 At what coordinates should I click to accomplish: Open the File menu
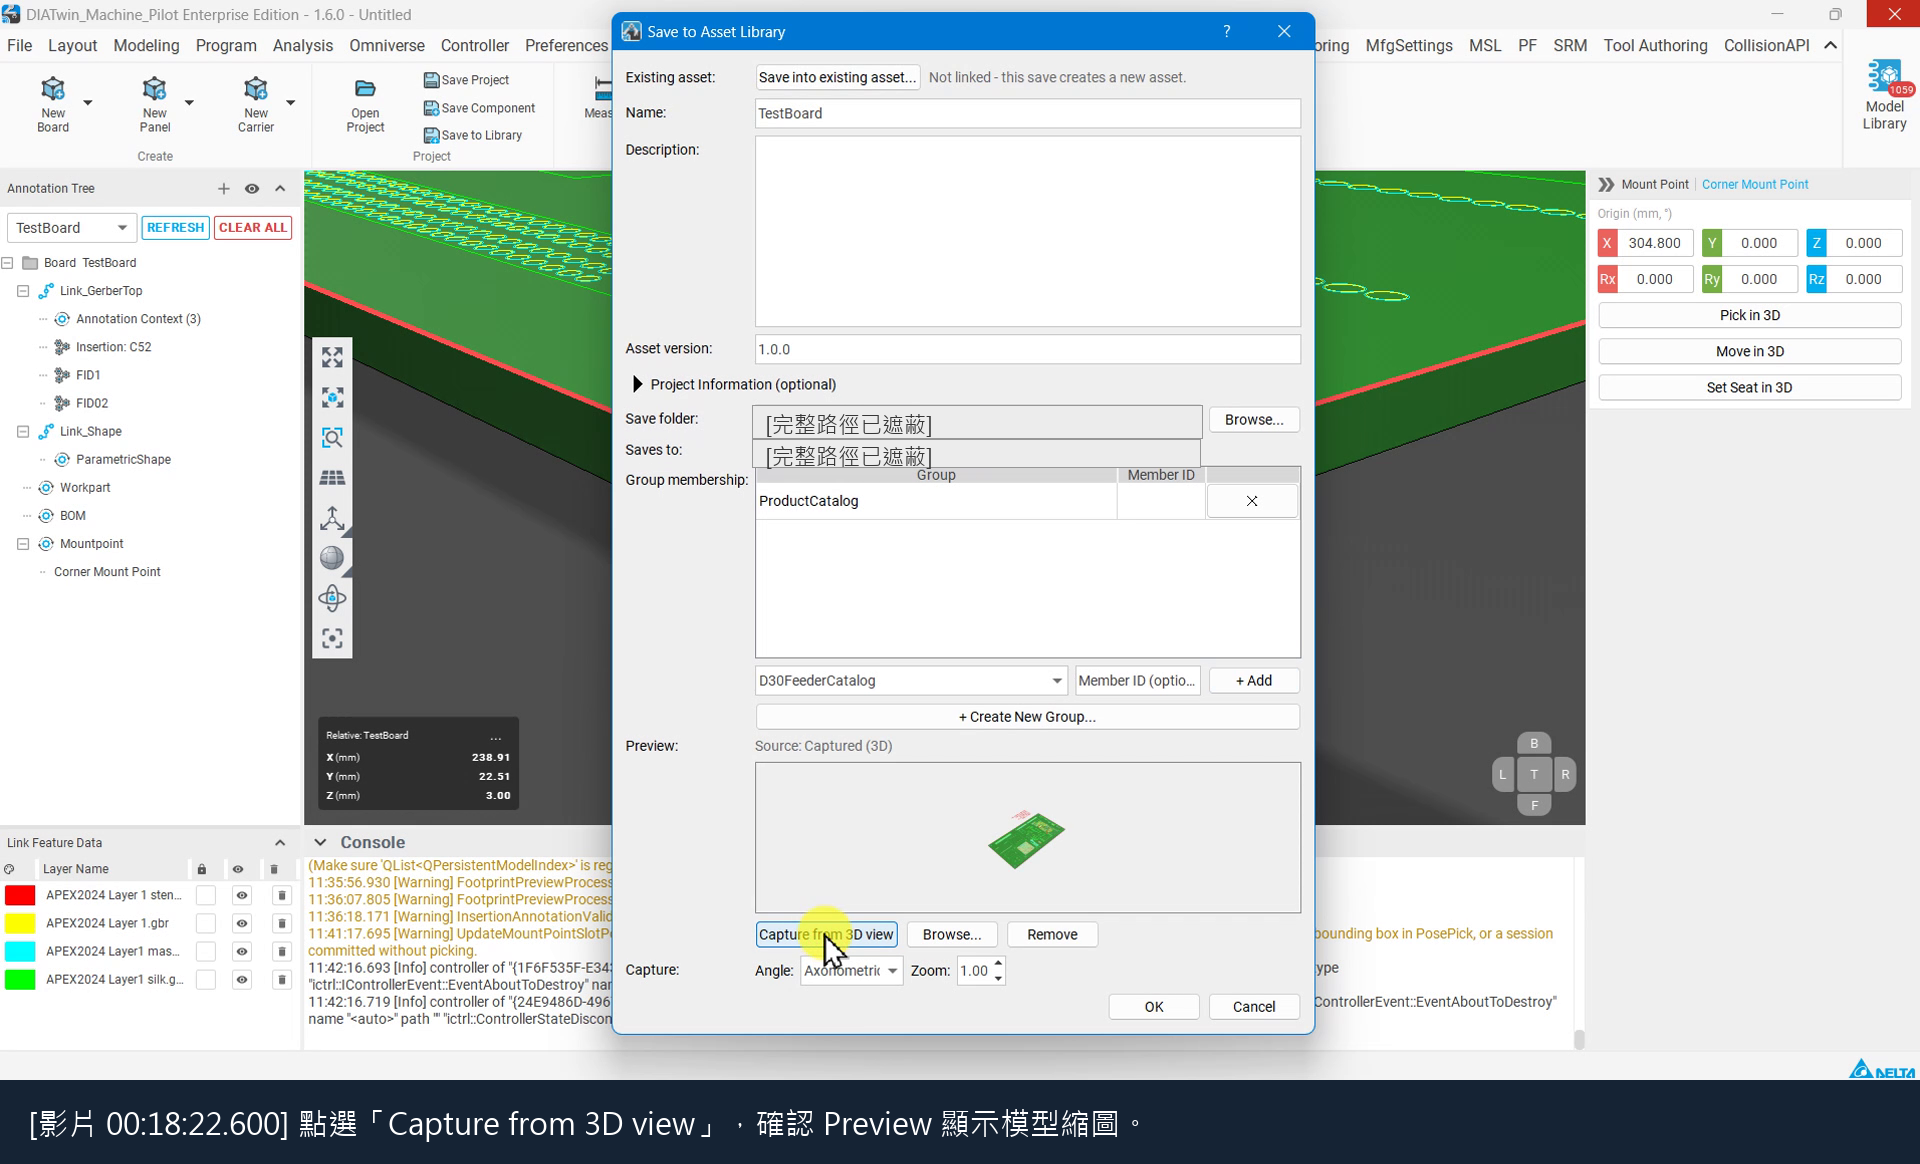[19, 45]
